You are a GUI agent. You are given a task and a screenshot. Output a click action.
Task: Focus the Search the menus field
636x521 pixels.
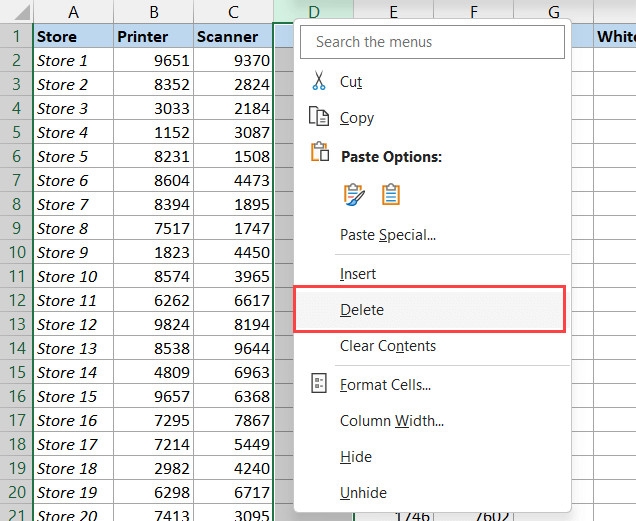click(x=432, y=42)
